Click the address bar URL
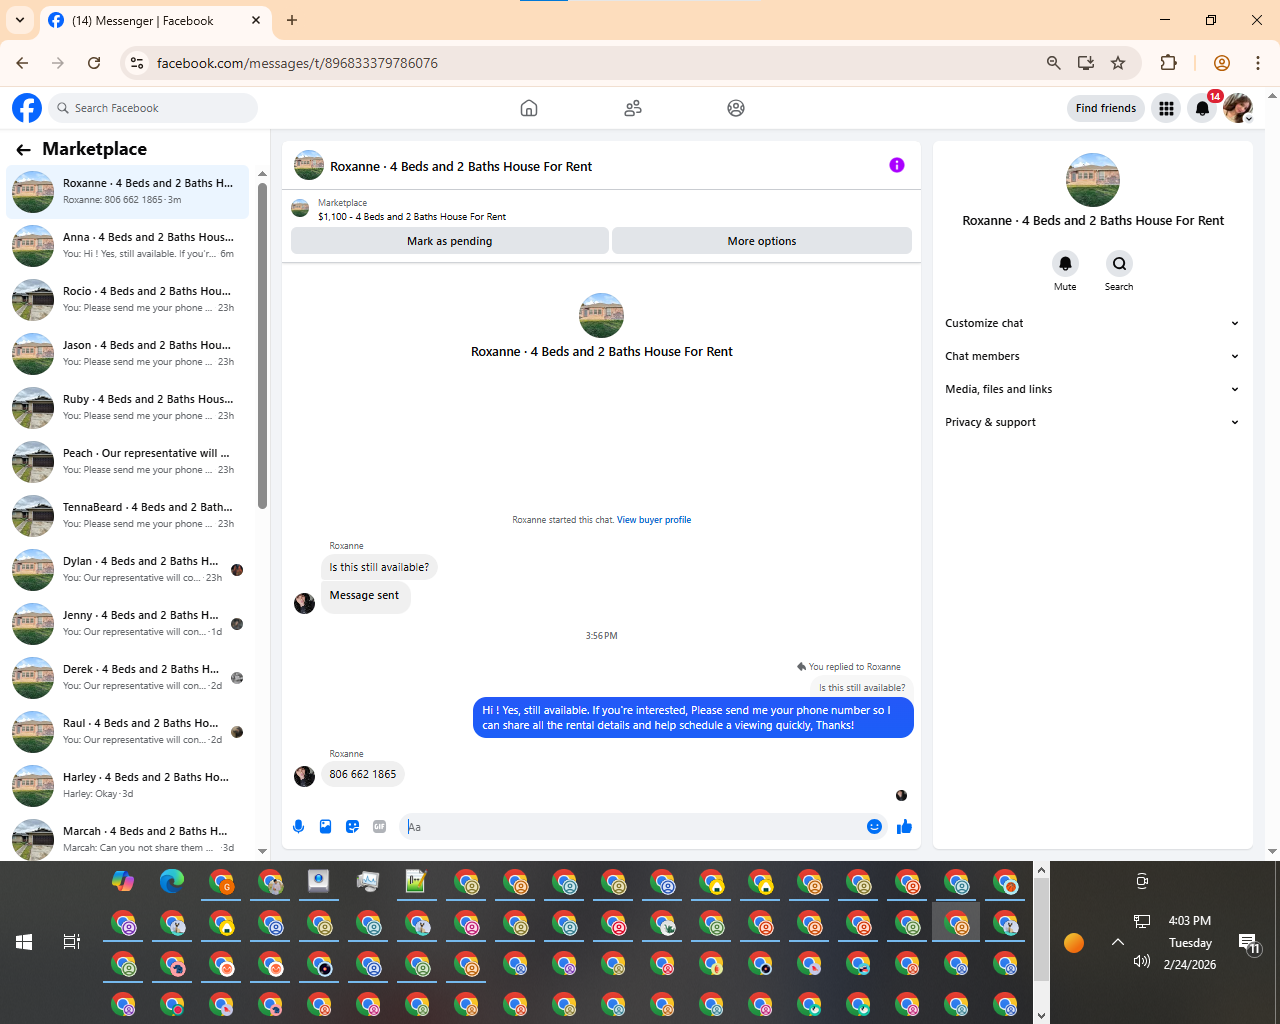This screenshot has height=1024, width=1280. [x=297, y=63]
